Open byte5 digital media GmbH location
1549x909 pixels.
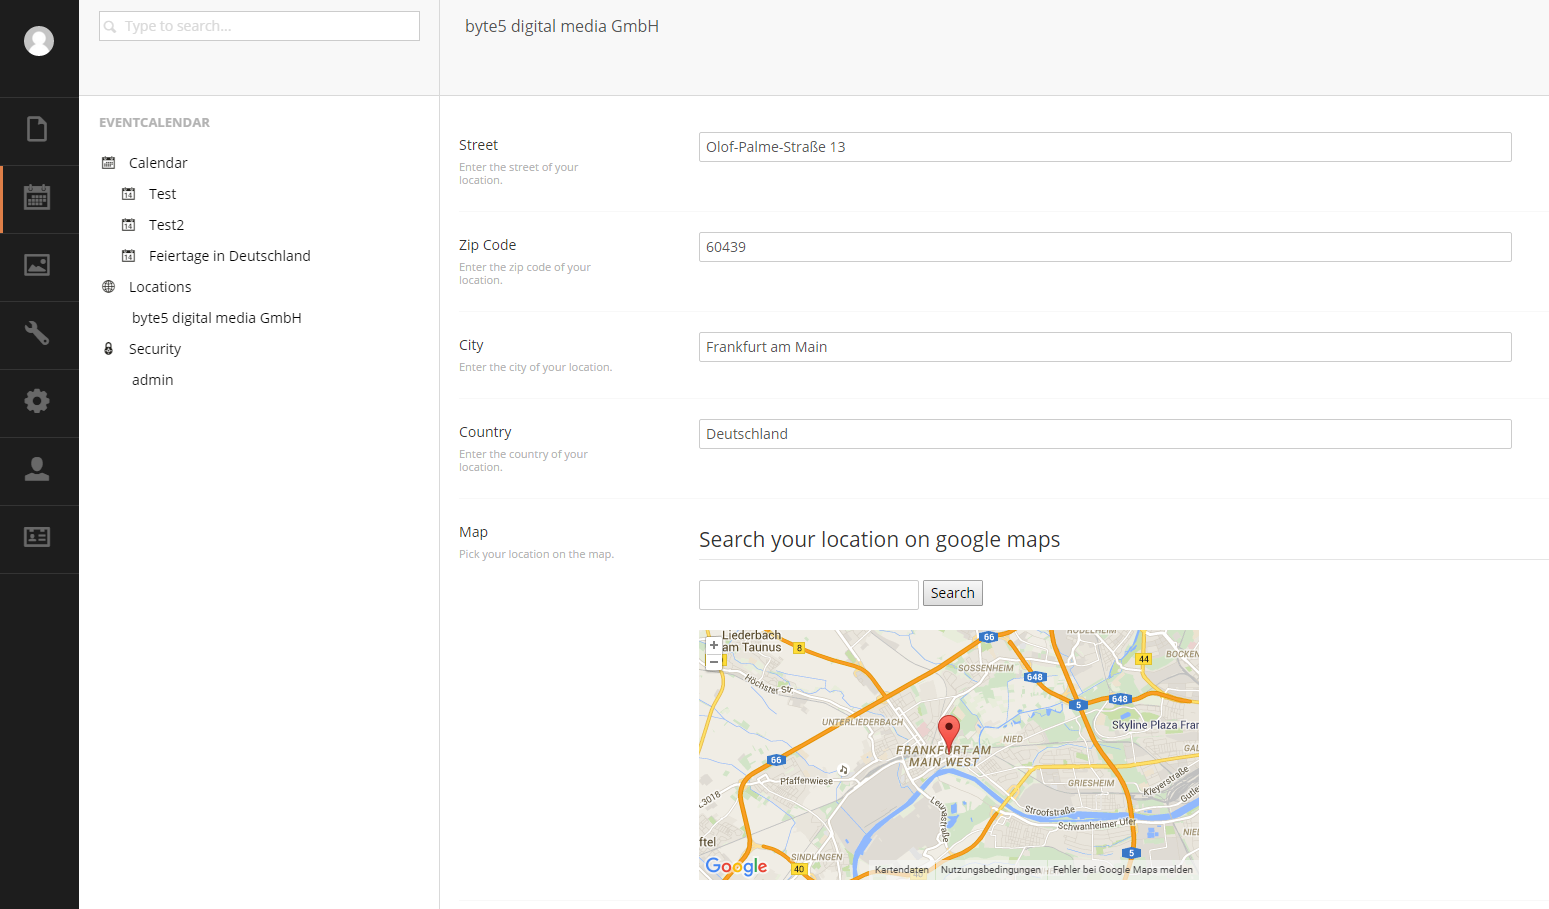tap(217, 318)
